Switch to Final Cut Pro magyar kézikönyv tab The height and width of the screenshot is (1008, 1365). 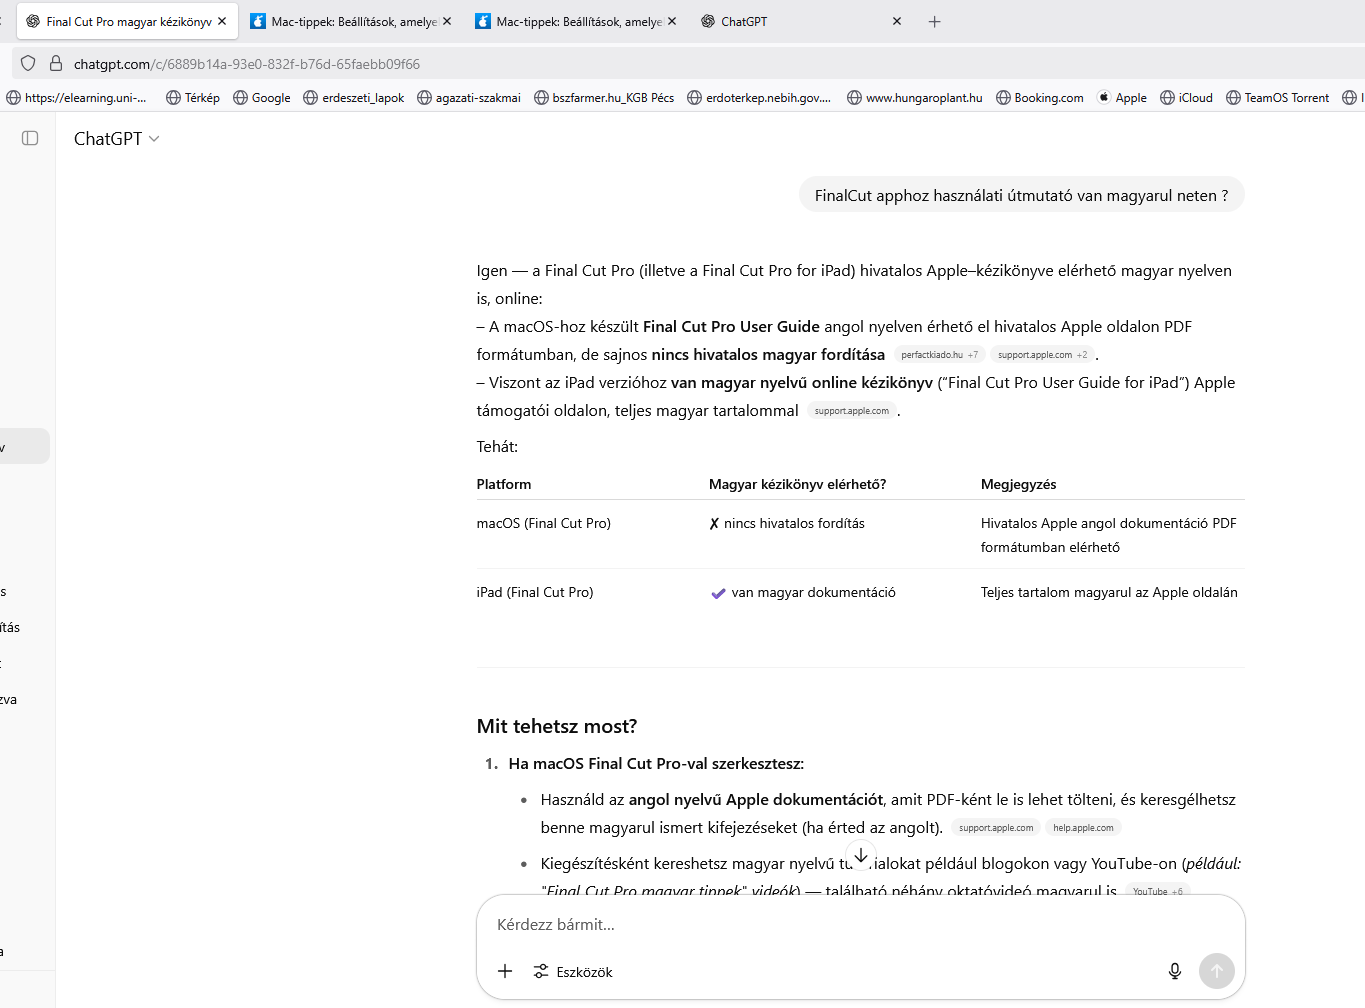(x=128, y=21)
